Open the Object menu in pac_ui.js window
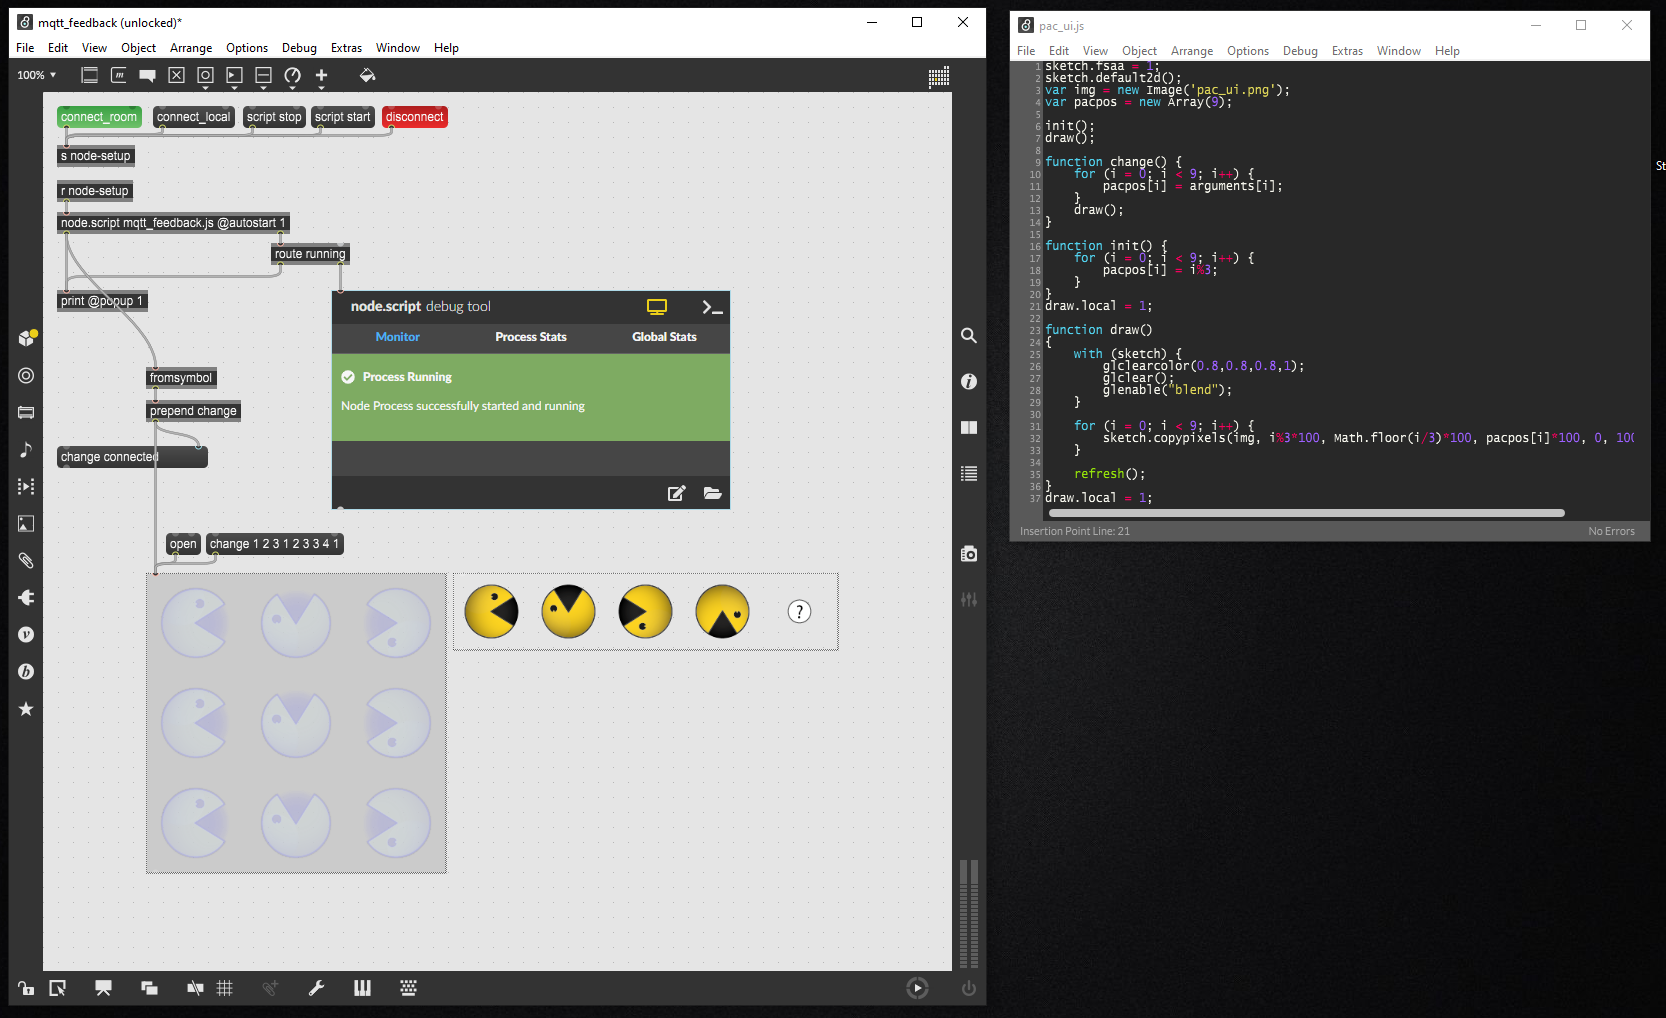Screen dimensions: 1666x1018 click(x=1139, y=51)
